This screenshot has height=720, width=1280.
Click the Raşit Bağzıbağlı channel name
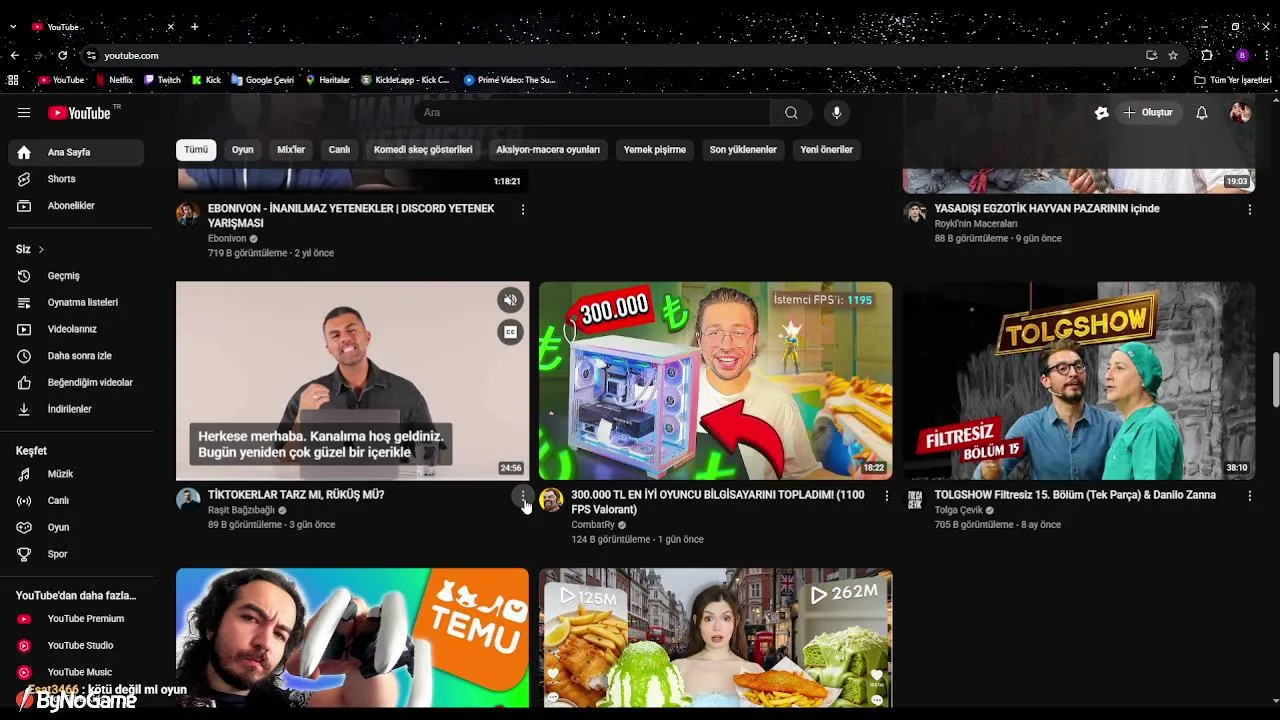pyautogui.click(x=241, y=510)
